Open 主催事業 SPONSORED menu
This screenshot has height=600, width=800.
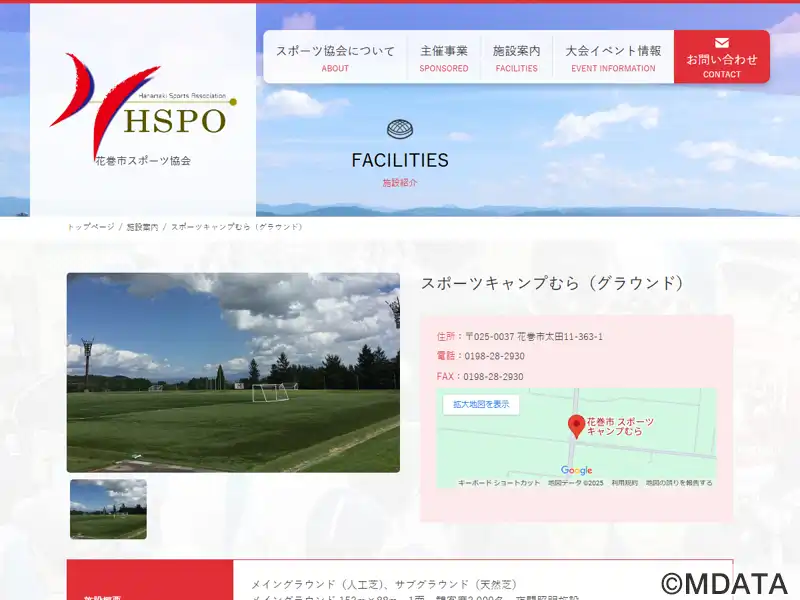point(444,58)
